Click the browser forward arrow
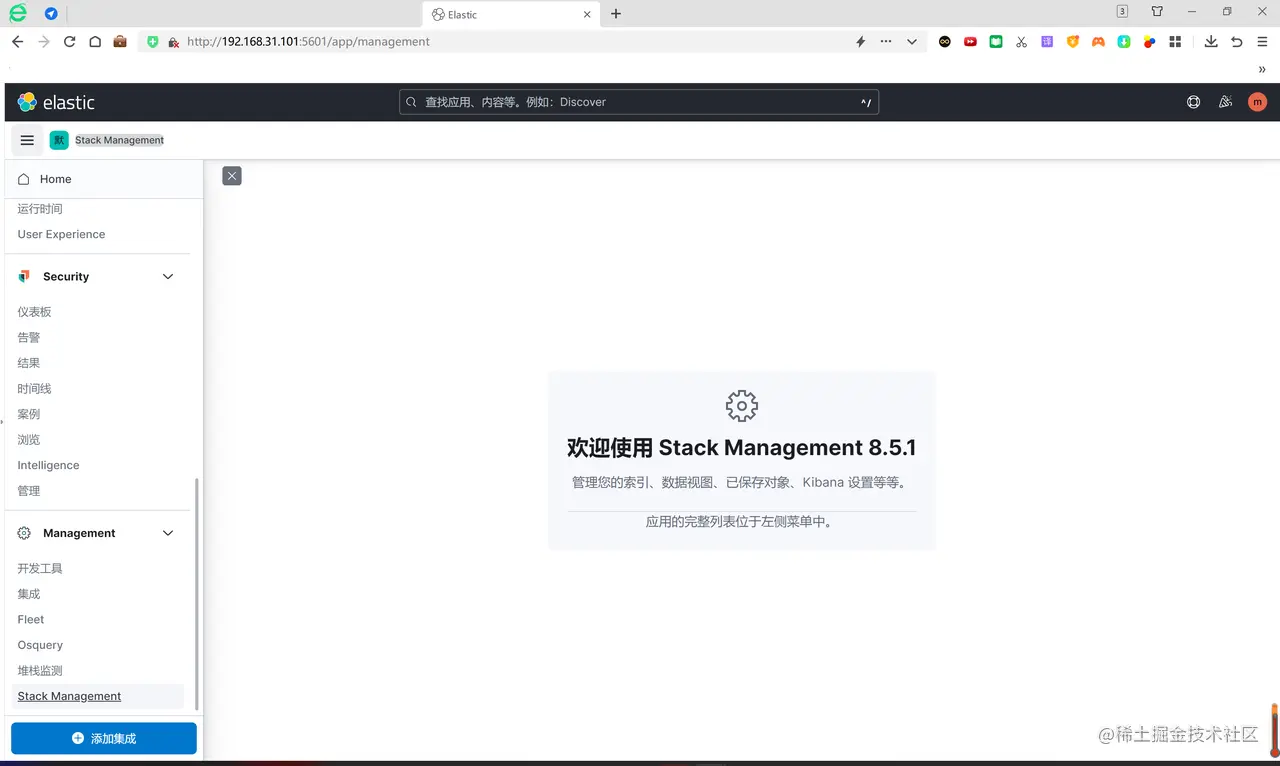 pos(43,42)
